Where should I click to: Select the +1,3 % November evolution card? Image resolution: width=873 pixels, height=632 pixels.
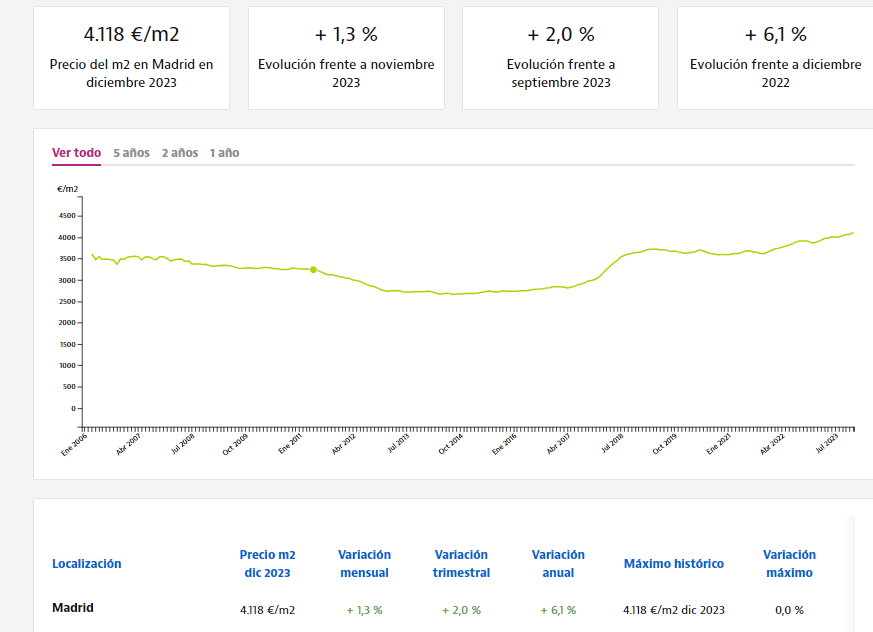[346, 58]
